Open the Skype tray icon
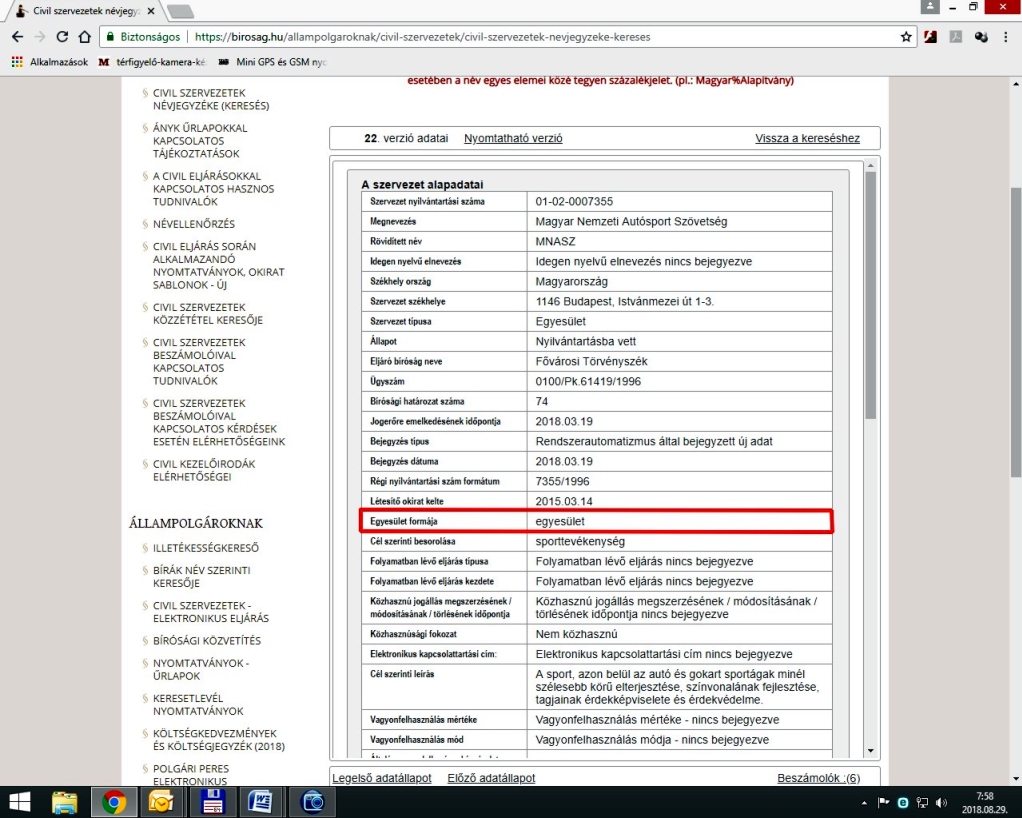The height and width of the screenshot is (818, 1022). (903, 803)
